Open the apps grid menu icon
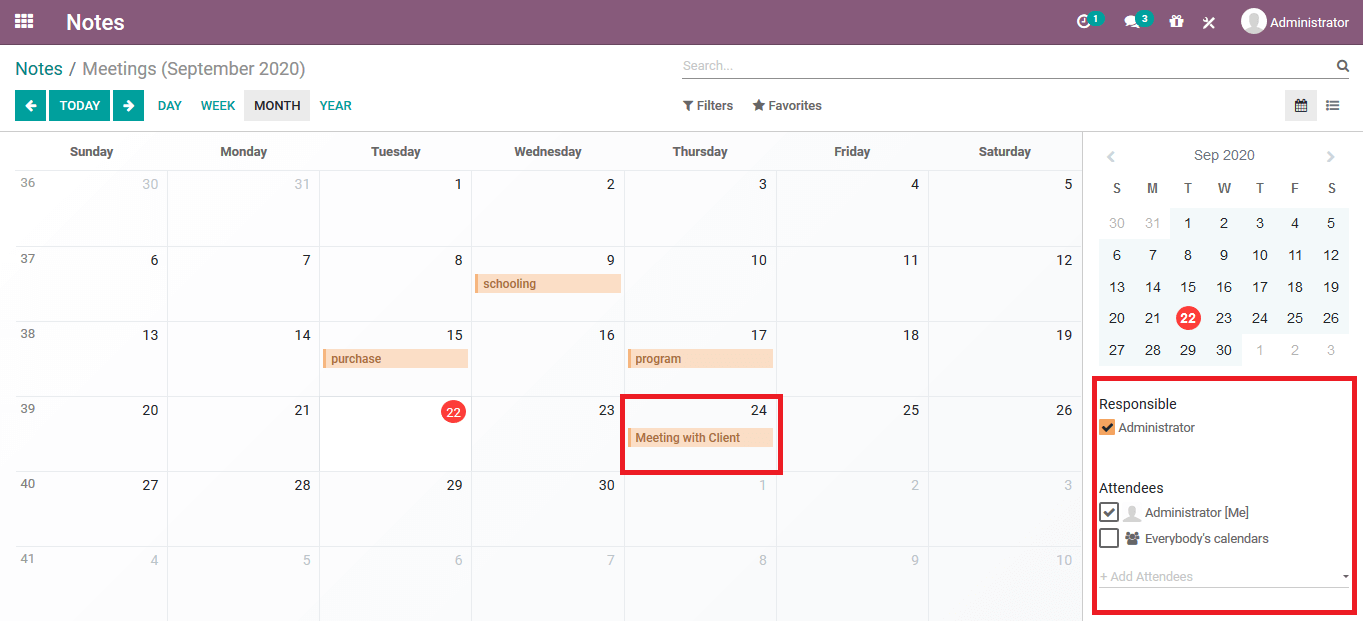1363x621 pixels. click(24, 21)
